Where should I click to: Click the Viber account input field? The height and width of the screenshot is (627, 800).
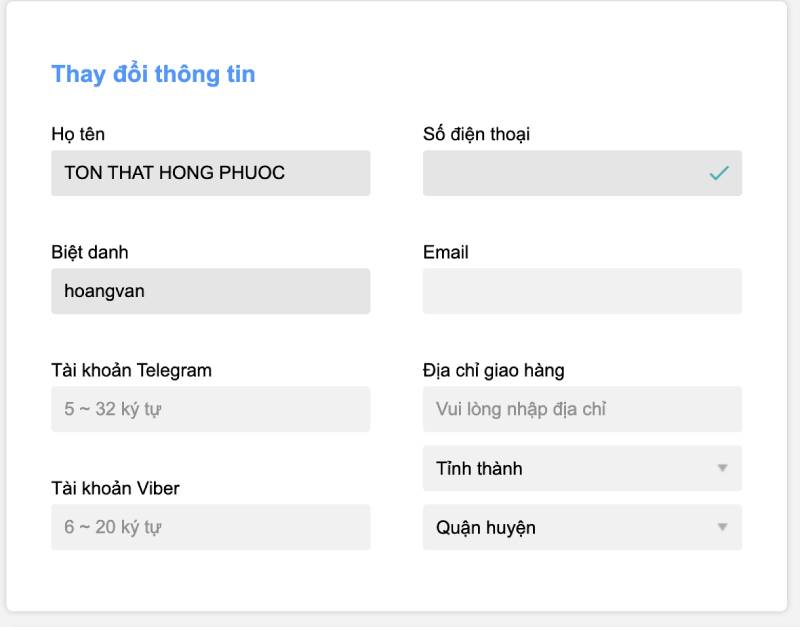tap(210, 527)
